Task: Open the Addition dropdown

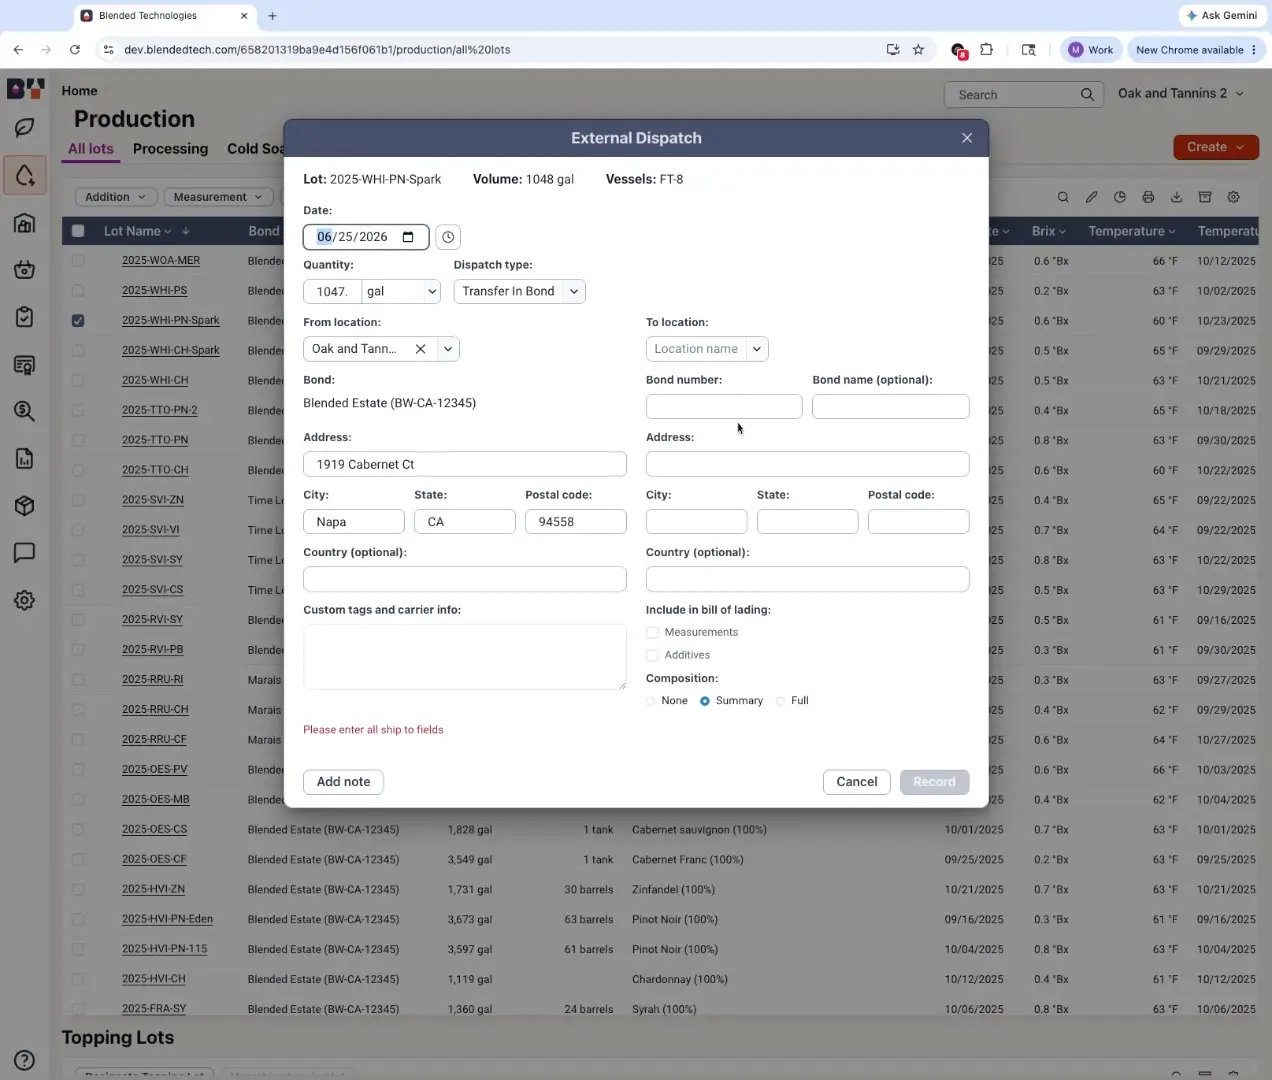Action: (x=116, y=197)
